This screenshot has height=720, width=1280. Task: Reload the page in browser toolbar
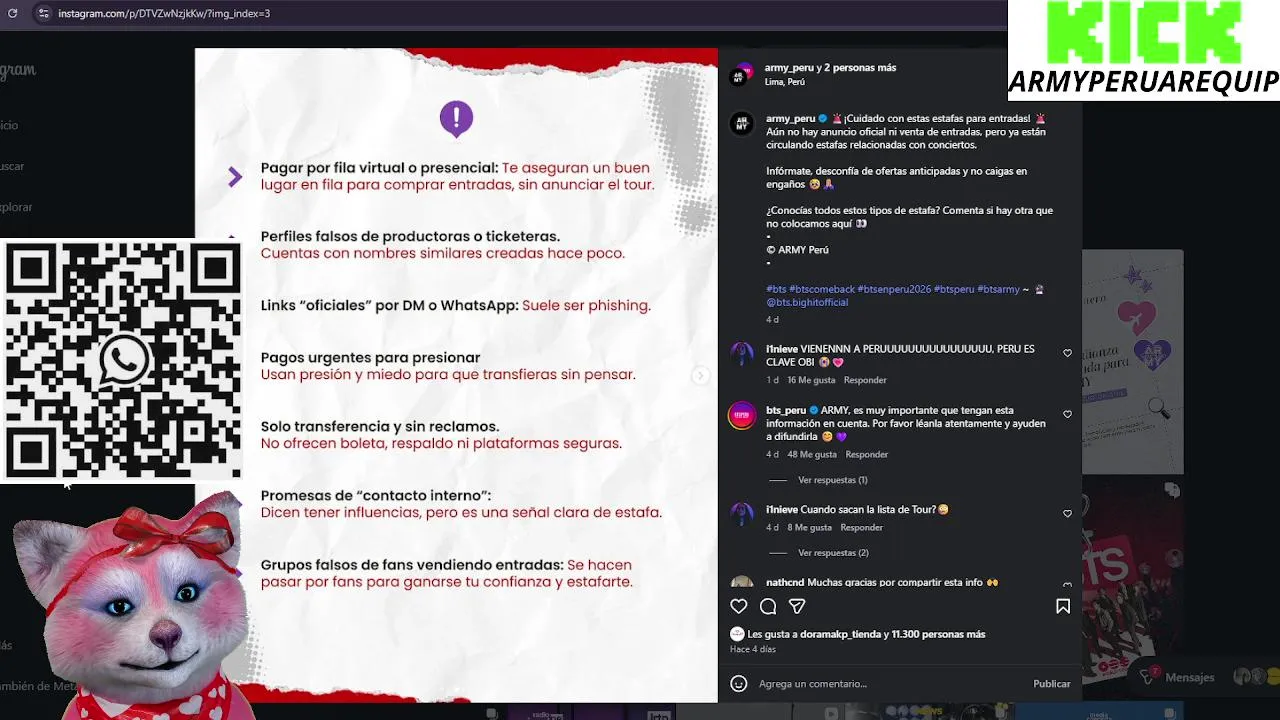(13, 13)
